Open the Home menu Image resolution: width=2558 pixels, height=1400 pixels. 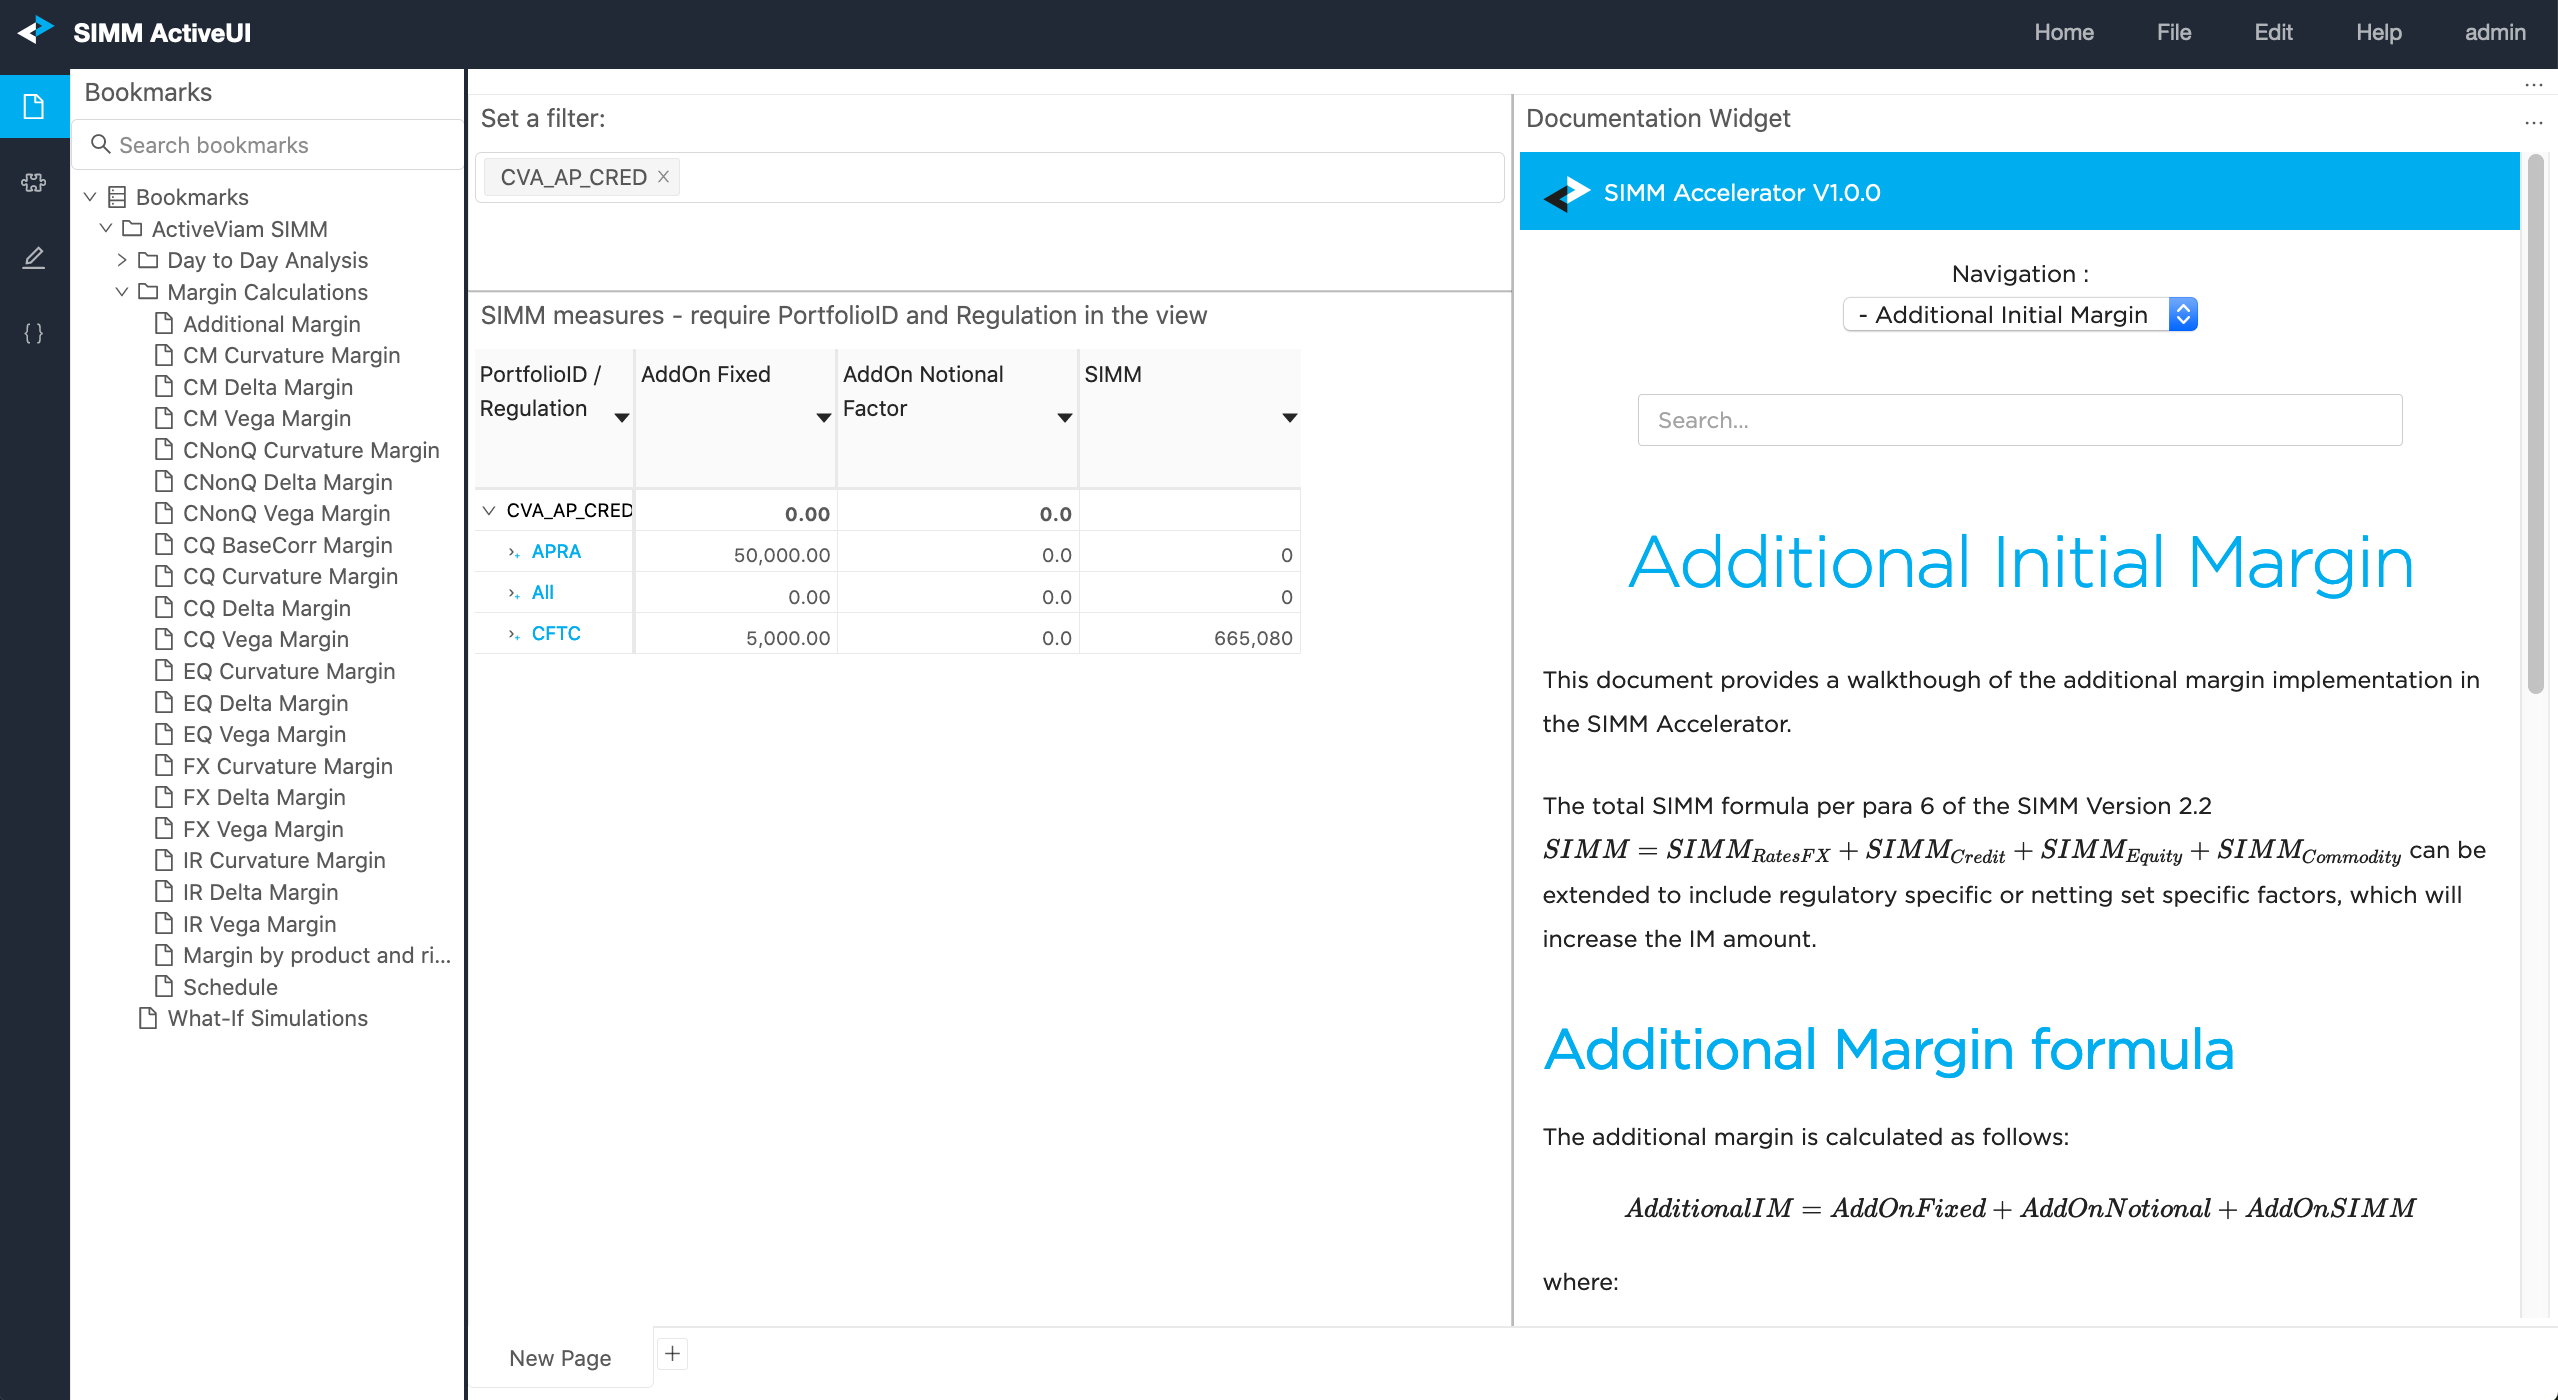(x=2064, y=32)
